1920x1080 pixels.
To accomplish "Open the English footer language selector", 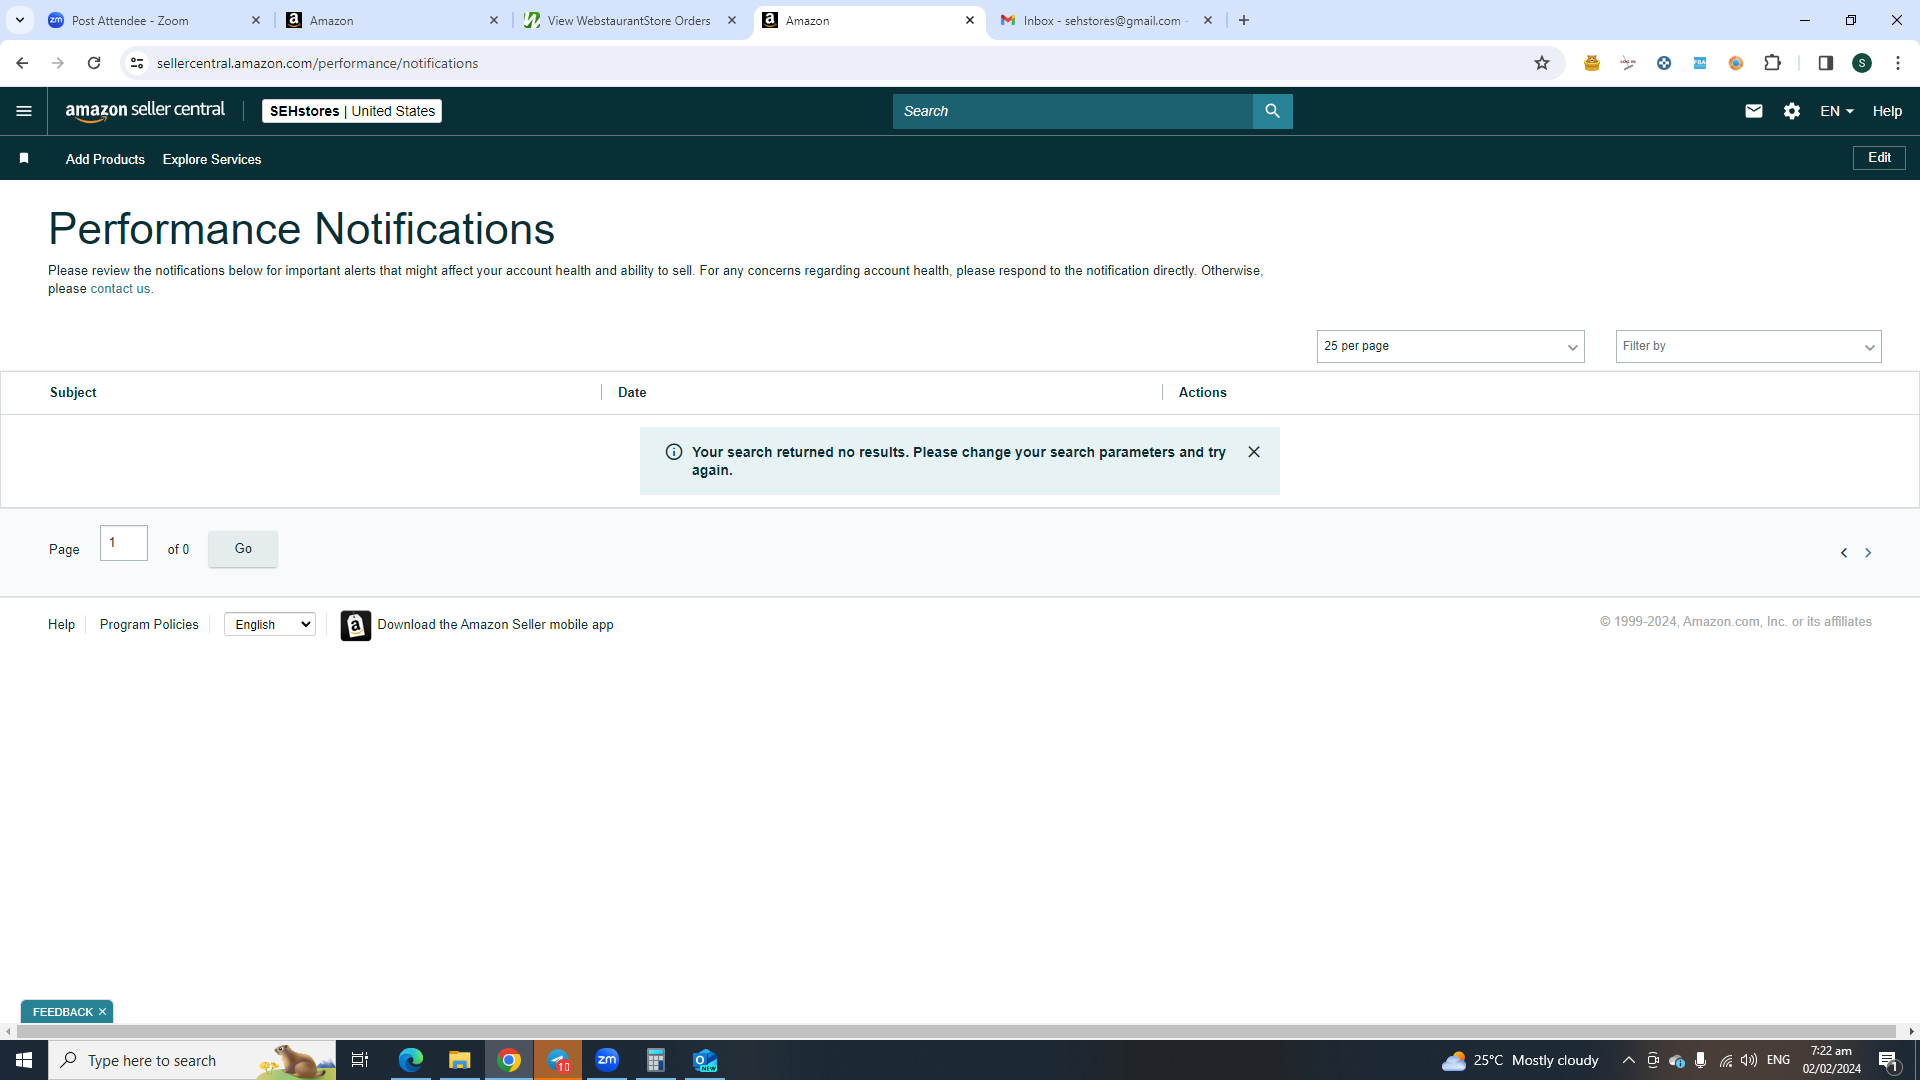I will pyautogui.click(x=270, y=624).
